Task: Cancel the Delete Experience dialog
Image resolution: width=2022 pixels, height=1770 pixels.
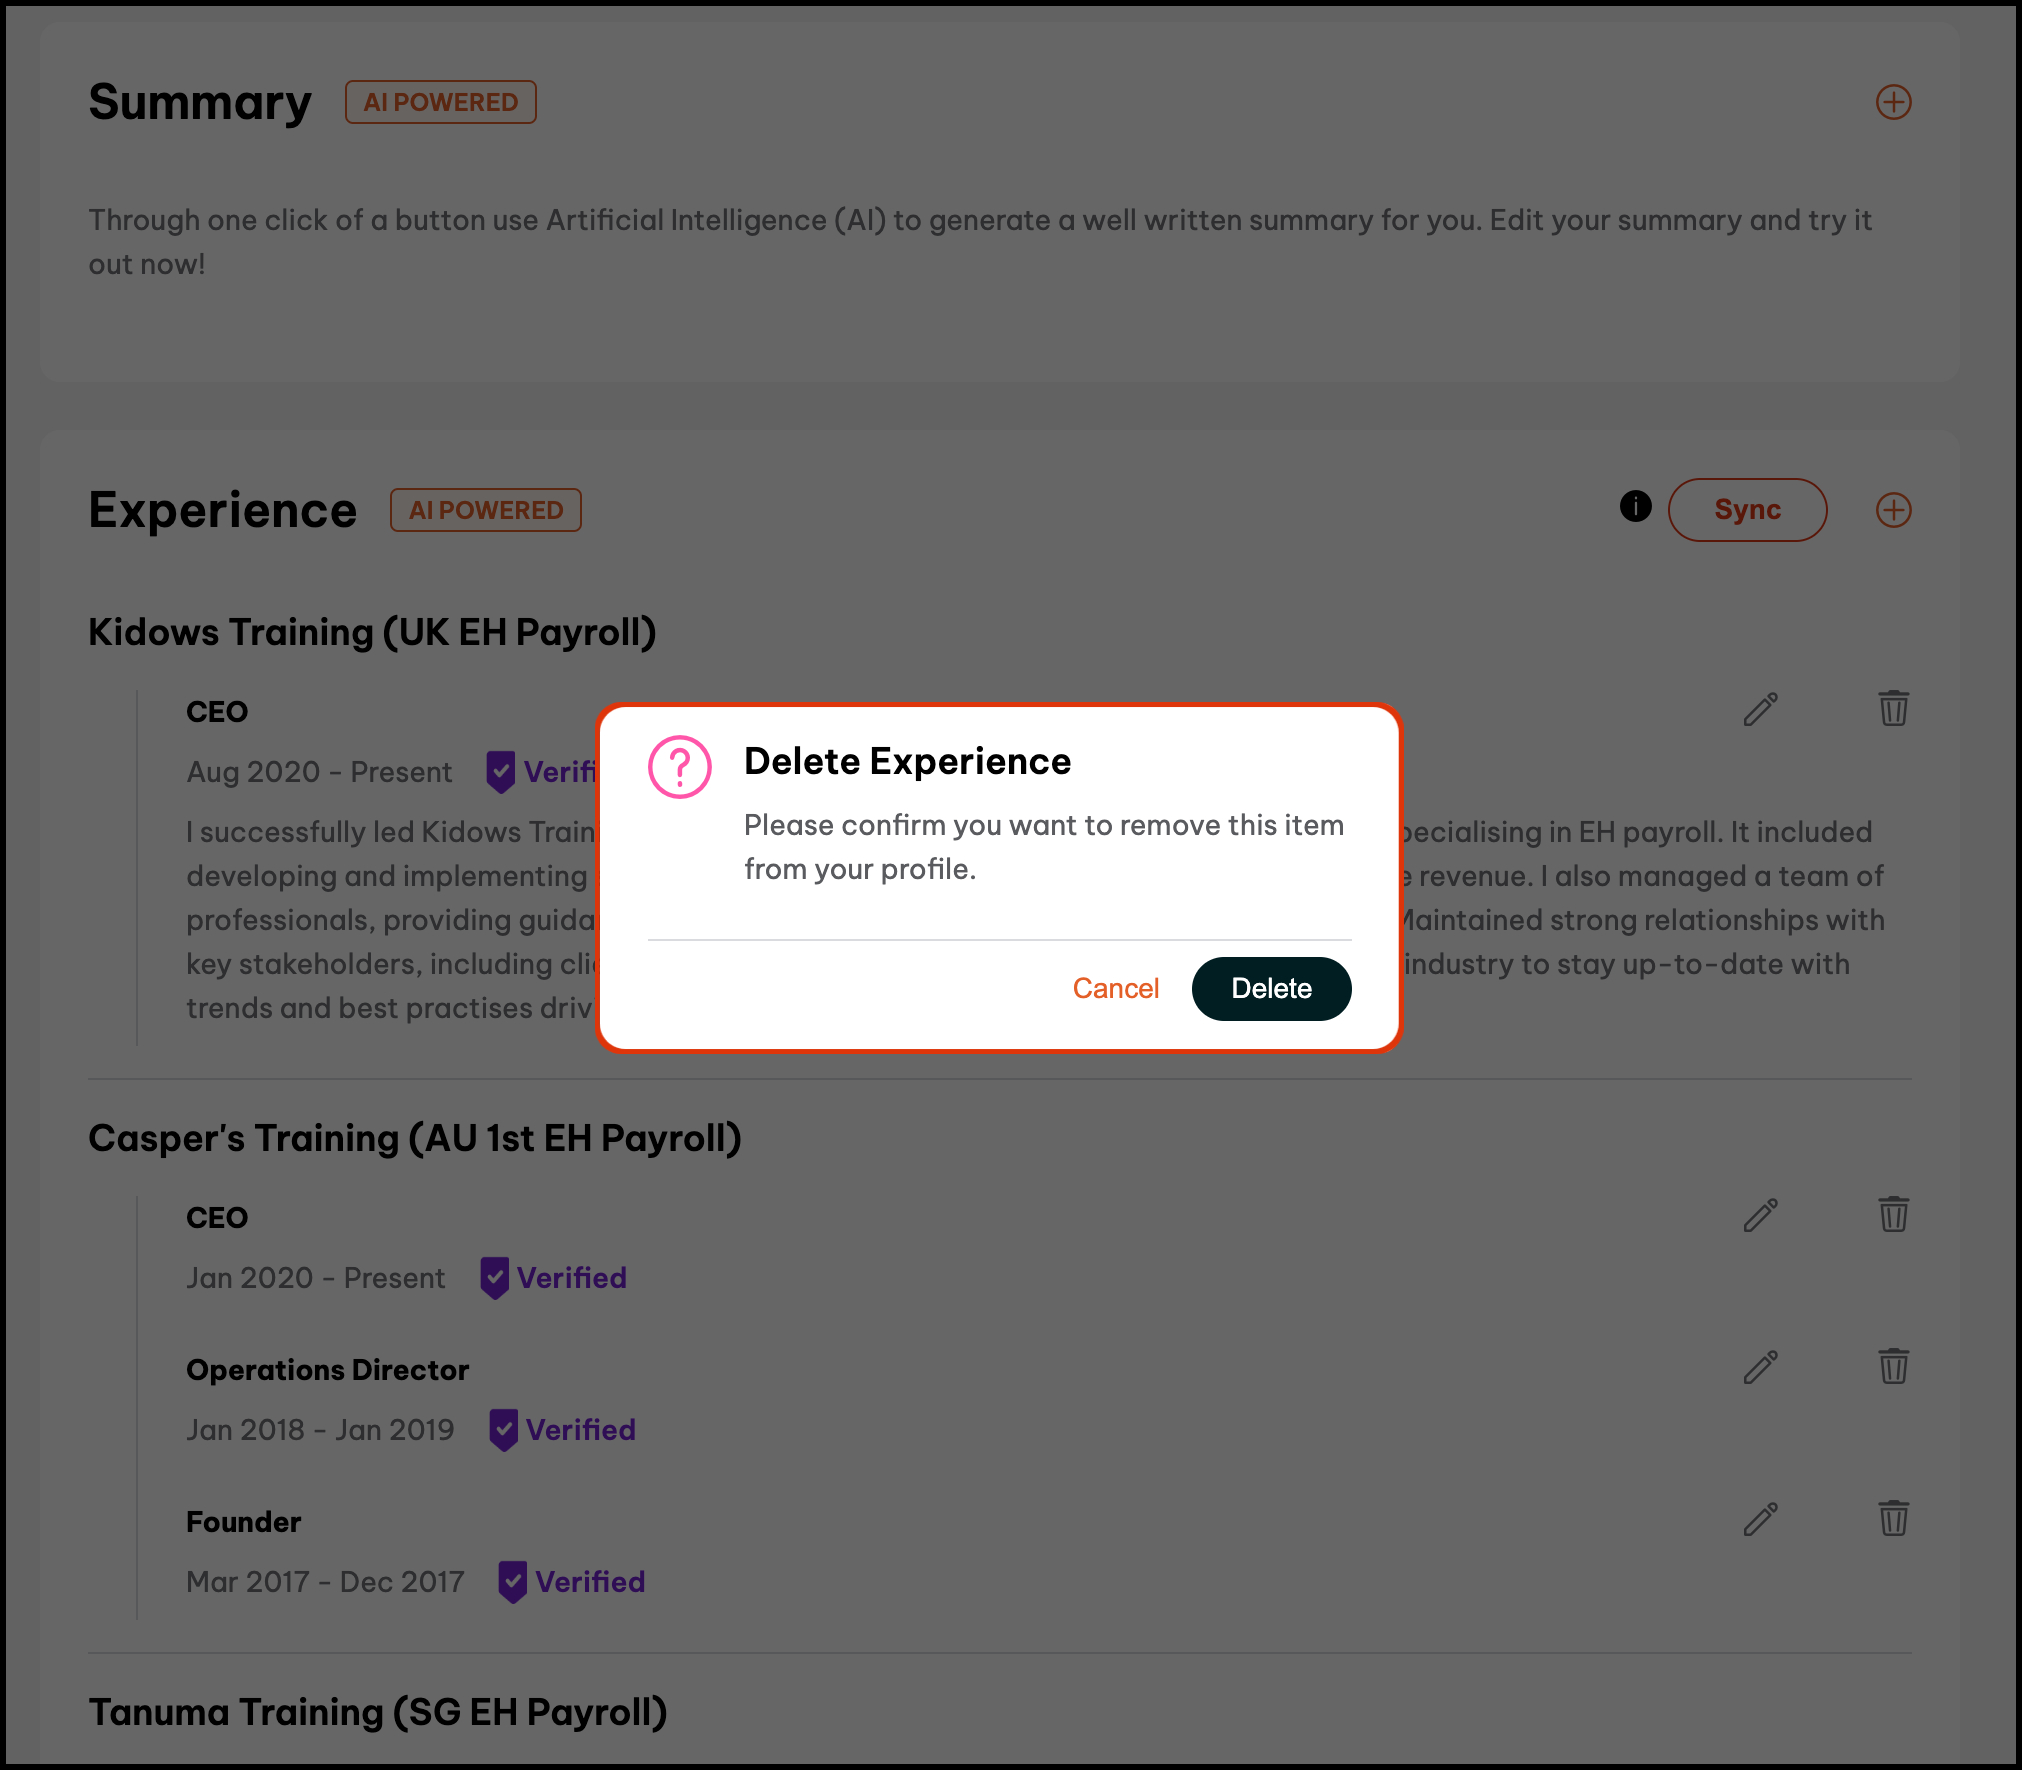Action: tap(1115, 989)
